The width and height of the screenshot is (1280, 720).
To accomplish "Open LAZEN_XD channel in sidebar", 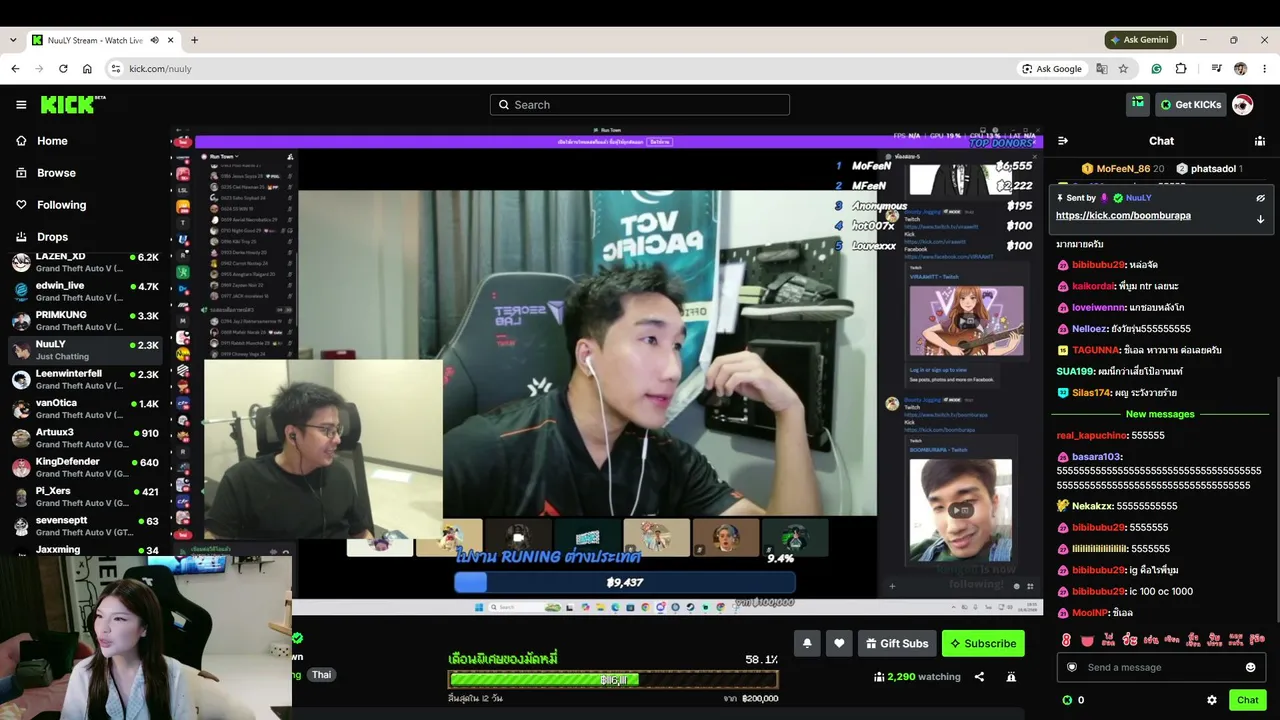I will [x=85, y=262].
